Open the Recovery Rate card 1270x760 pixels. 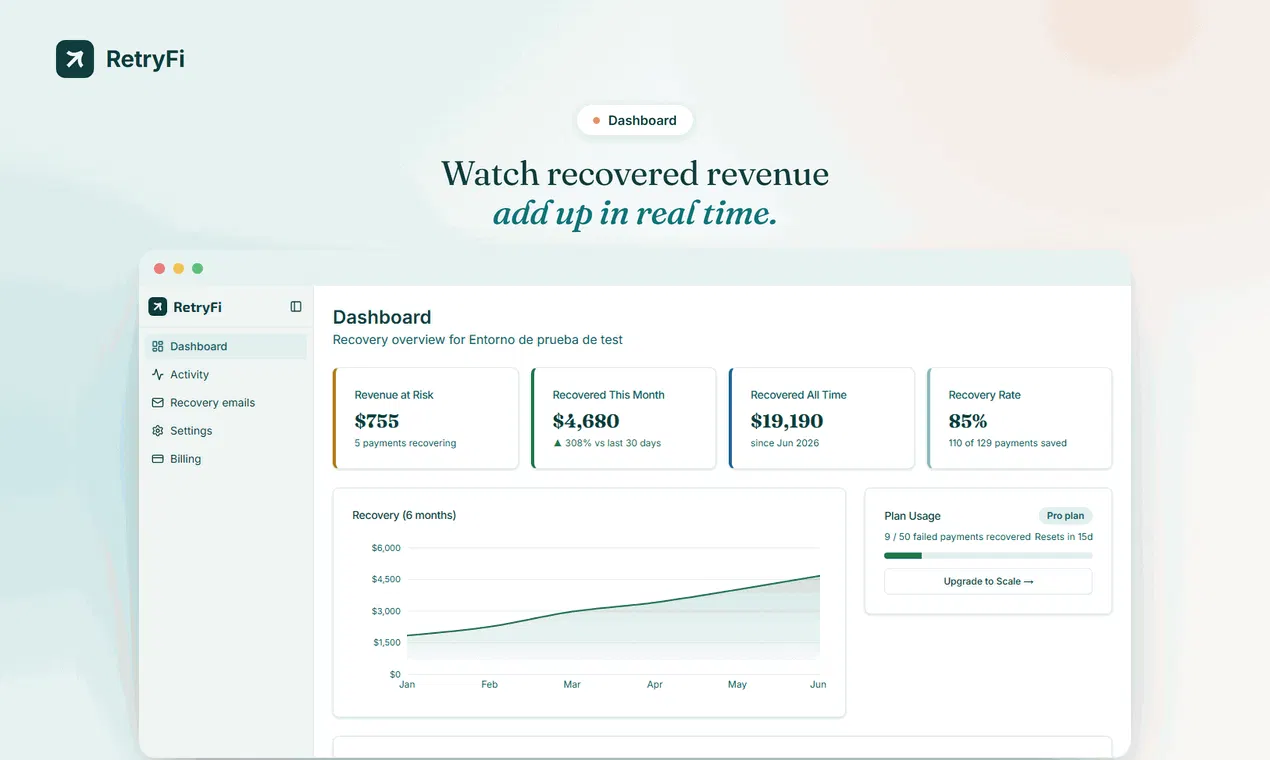click(1020, 418)
